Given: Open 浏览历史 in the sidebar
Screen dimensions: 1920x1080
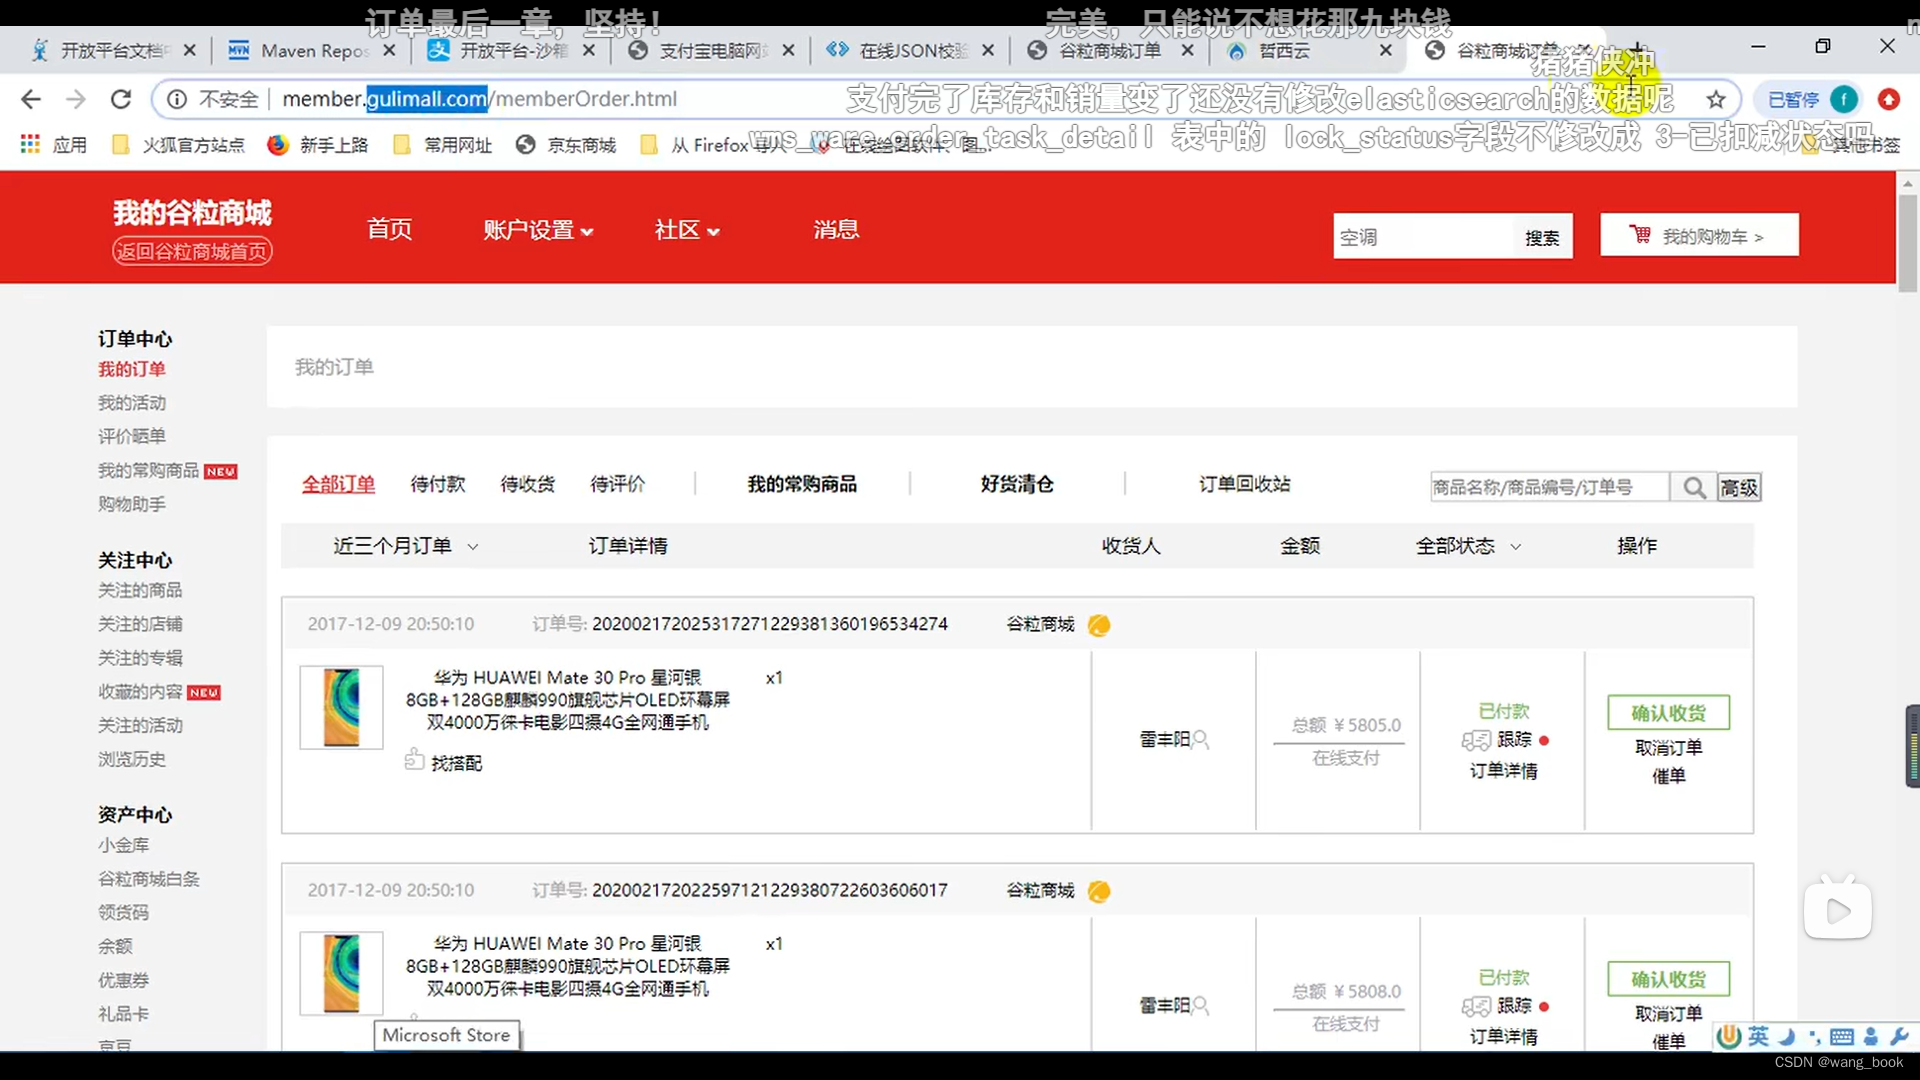Looking at the screenshot, I should [132, 759].
